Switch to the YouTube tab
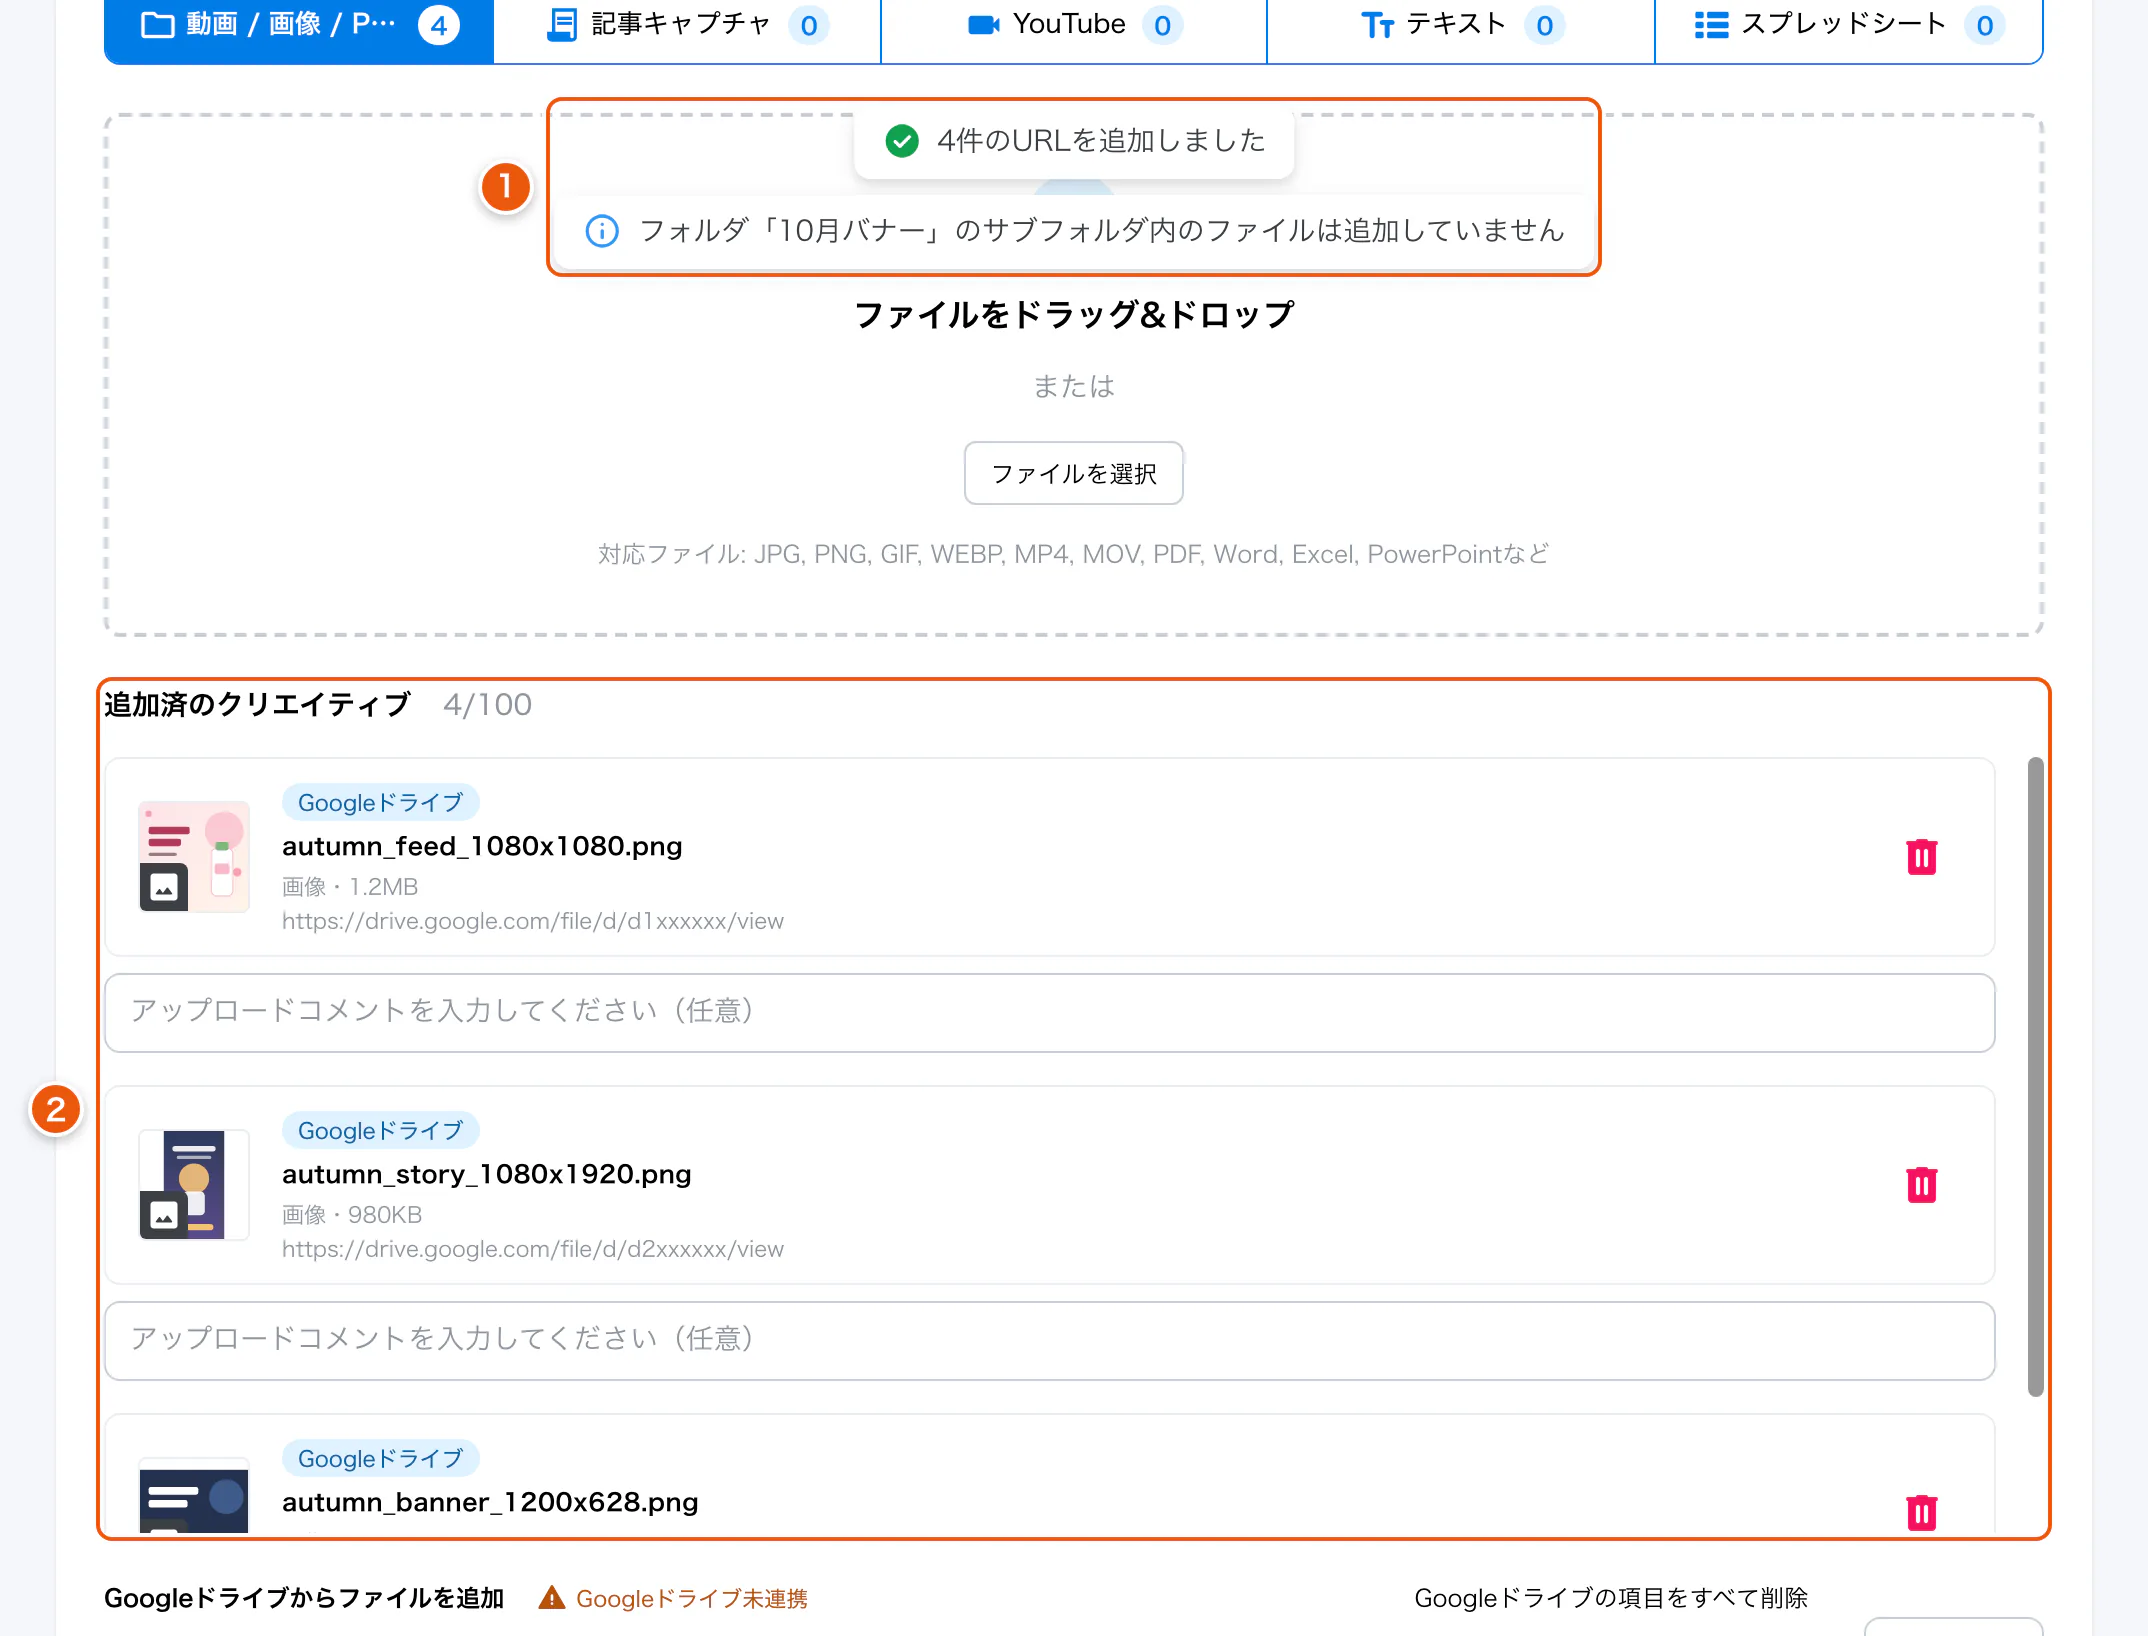The image size is (2148, 1636). 1074,30
